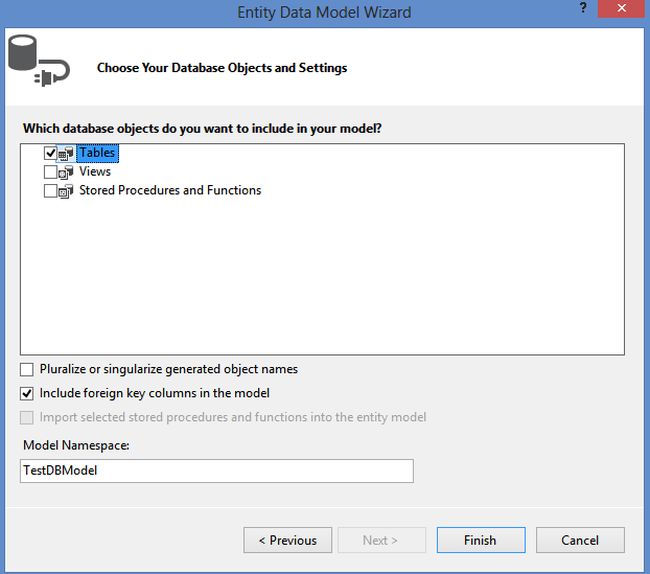Viewport: 650px width, 574px height.
Task: Toggle import selected stored procedures checkbox
Action: (27, 417)
